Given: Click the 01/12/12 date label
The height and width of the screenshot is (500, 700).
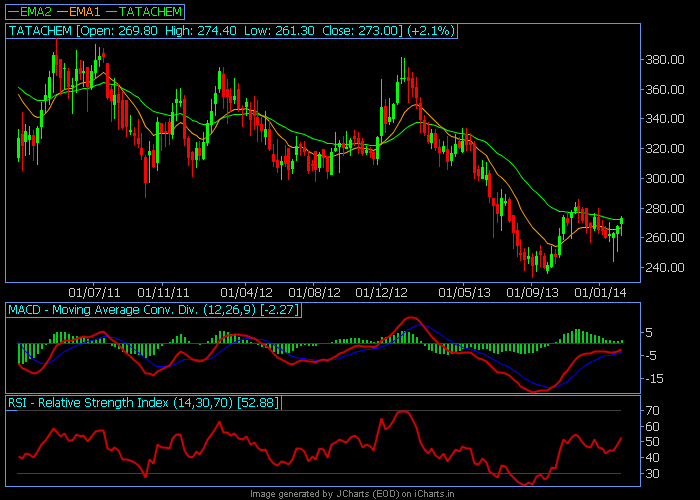Looking at the screenshot, I should coord(381,293).
